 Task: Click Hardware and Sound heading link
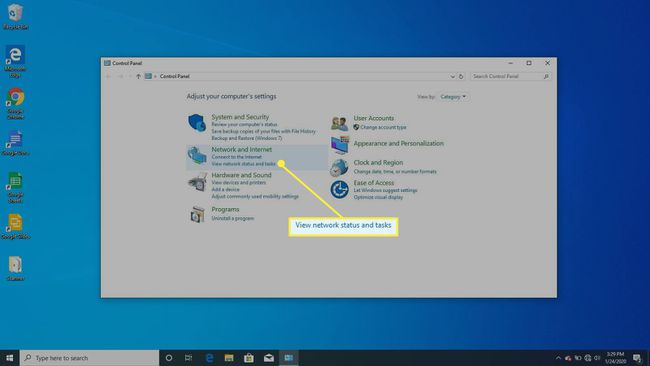click(x=241, y=175)
